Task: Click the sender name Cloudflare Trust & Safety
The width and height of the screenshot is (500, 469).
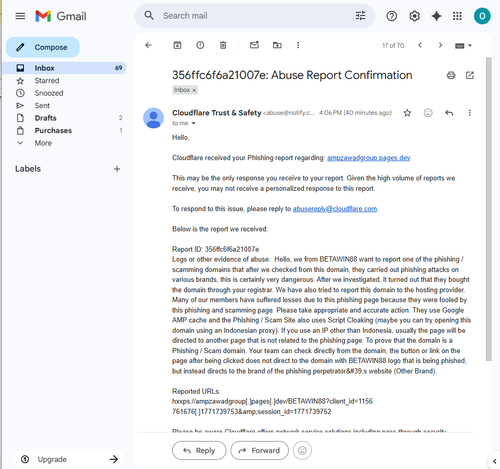Action: pos(217,113)
